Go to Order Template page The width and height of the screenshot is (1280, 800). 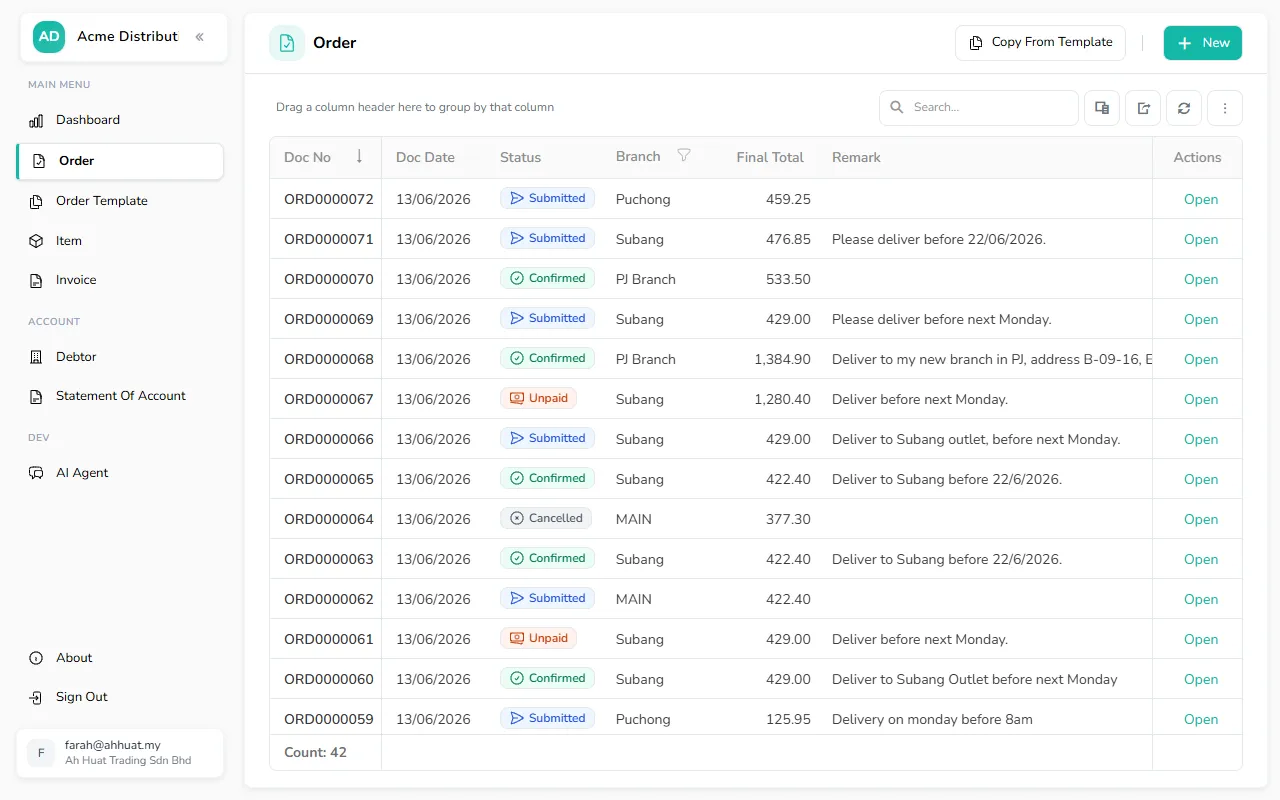(x=120, y=201)
